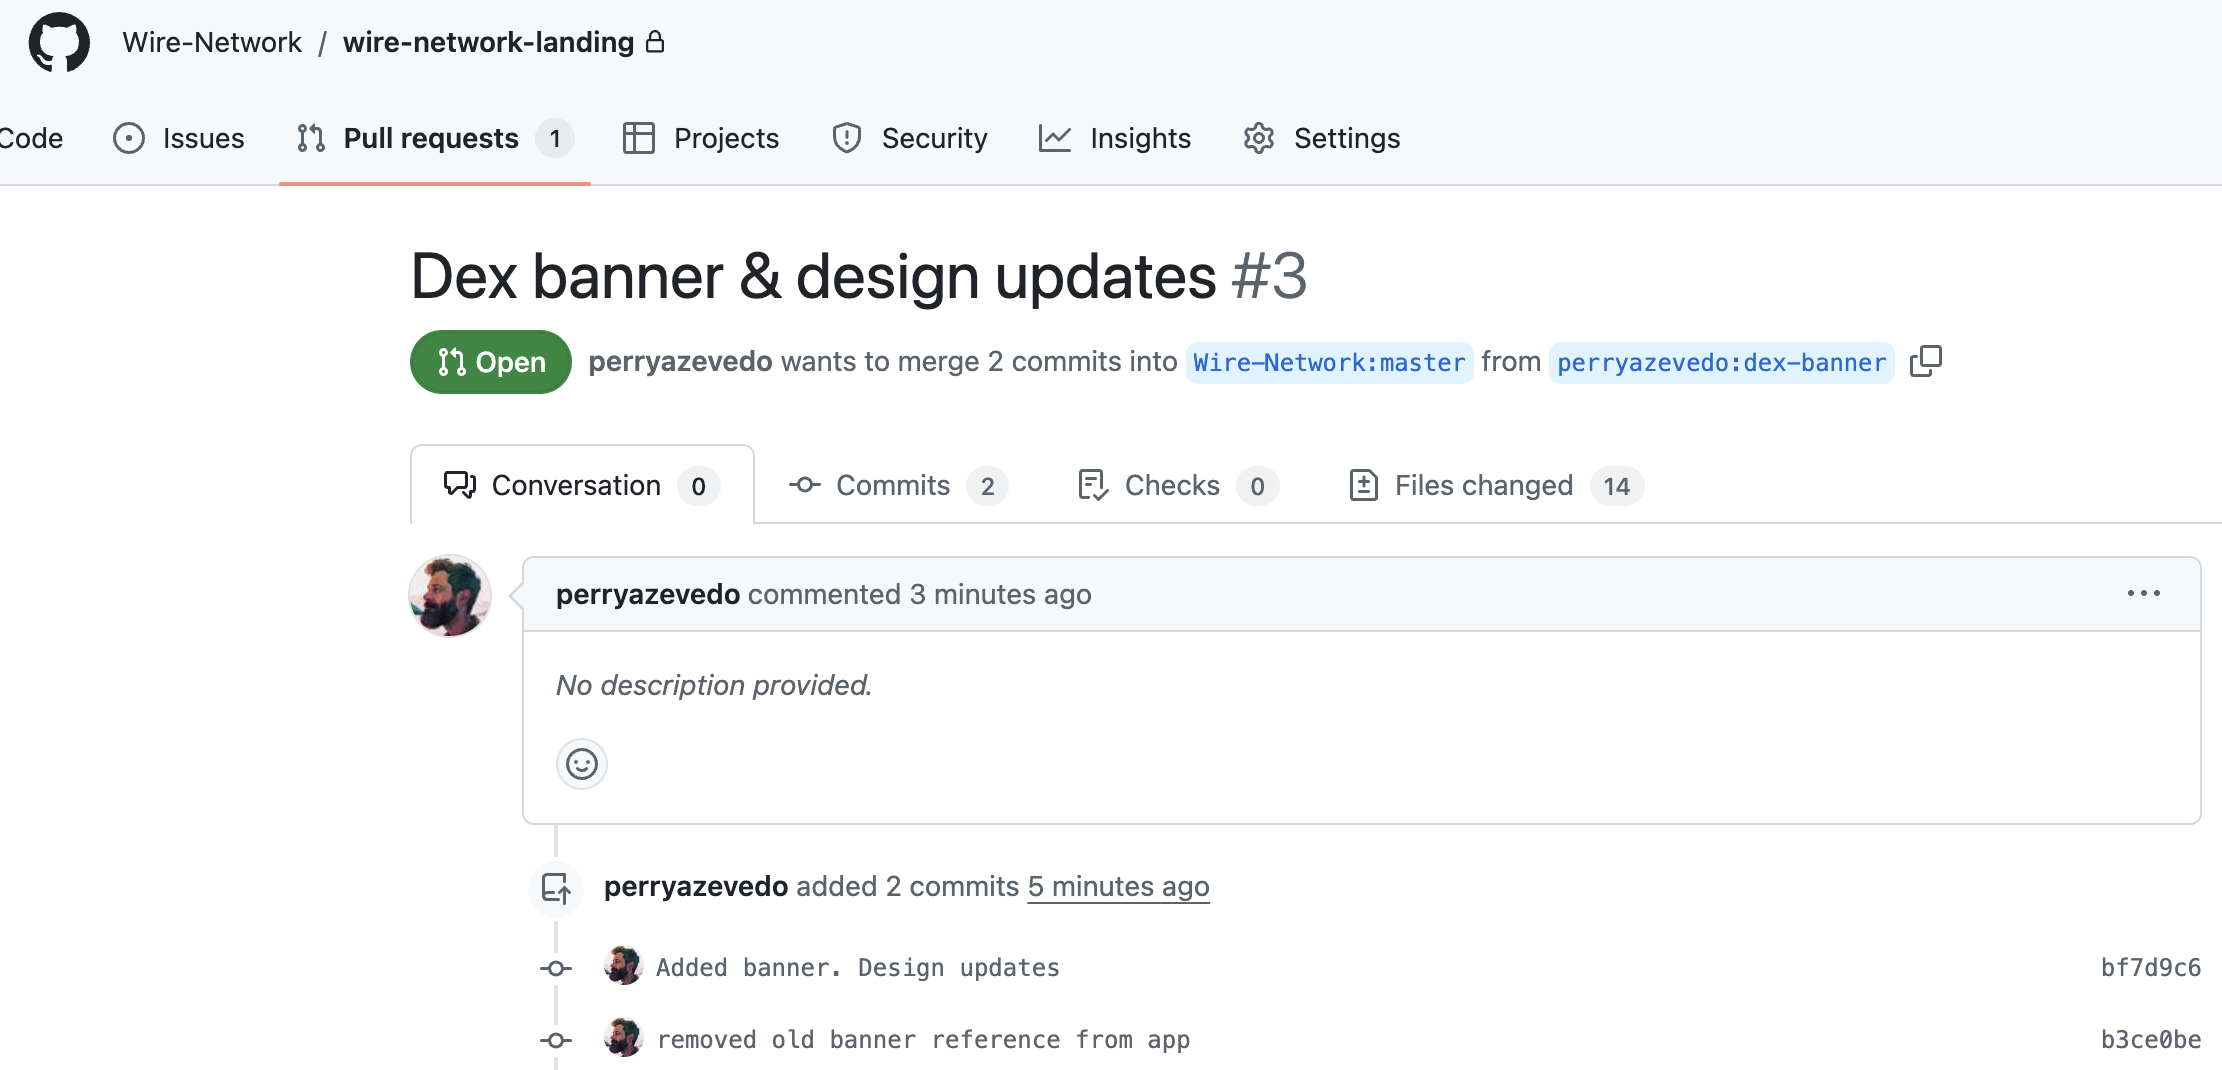Go to the Security tab
This screenshot has width=2222, height=1070.
(x=910, y=138)
